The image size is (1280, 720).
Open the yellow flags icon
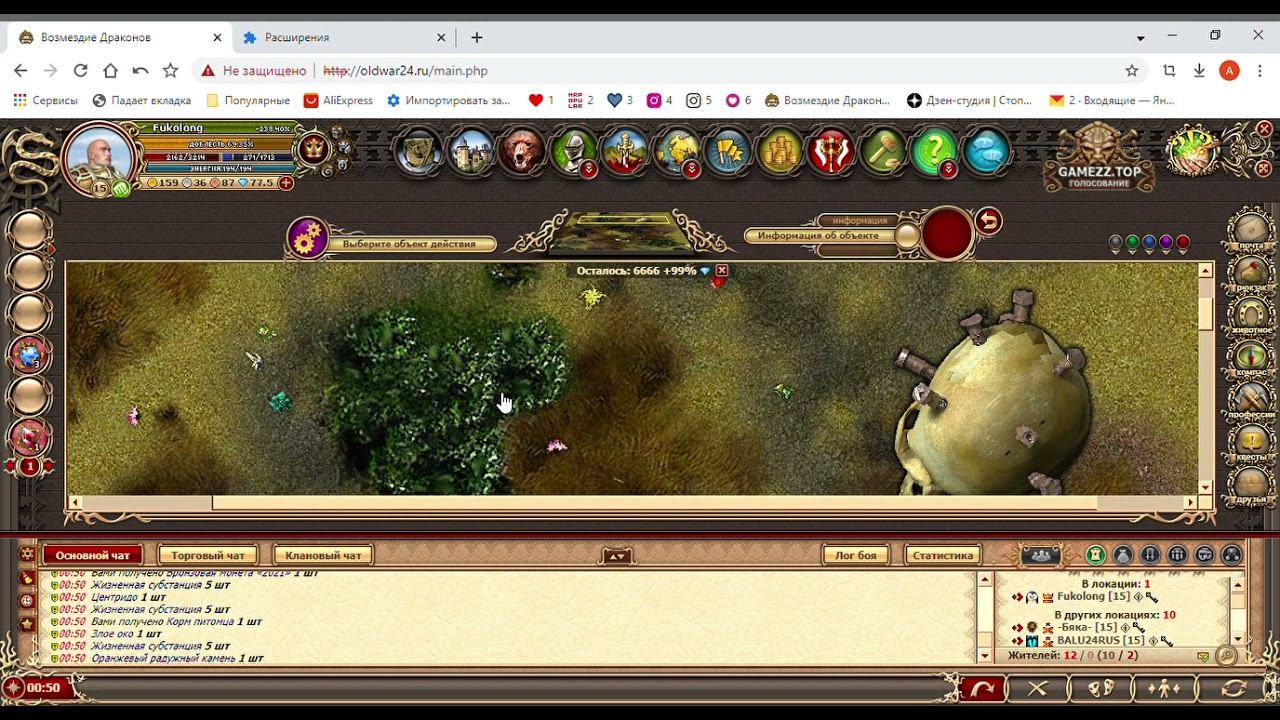point(728,152)
